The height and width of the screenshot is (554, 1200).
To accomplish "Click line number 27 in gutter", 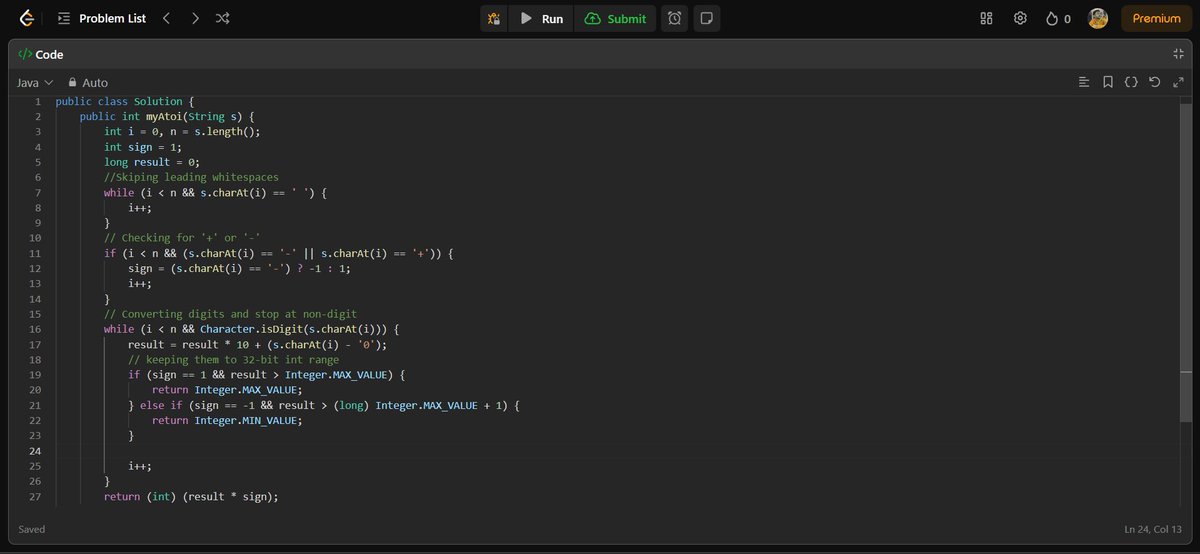I will click(35, 496).
